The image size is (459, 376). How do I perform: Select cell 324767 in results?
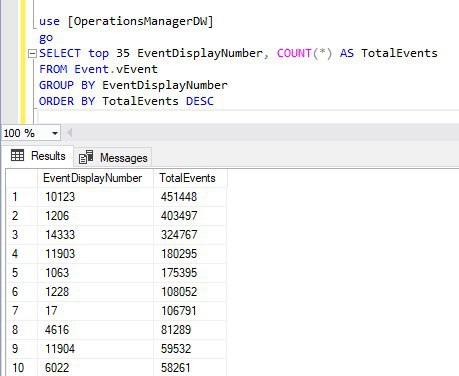190,235
